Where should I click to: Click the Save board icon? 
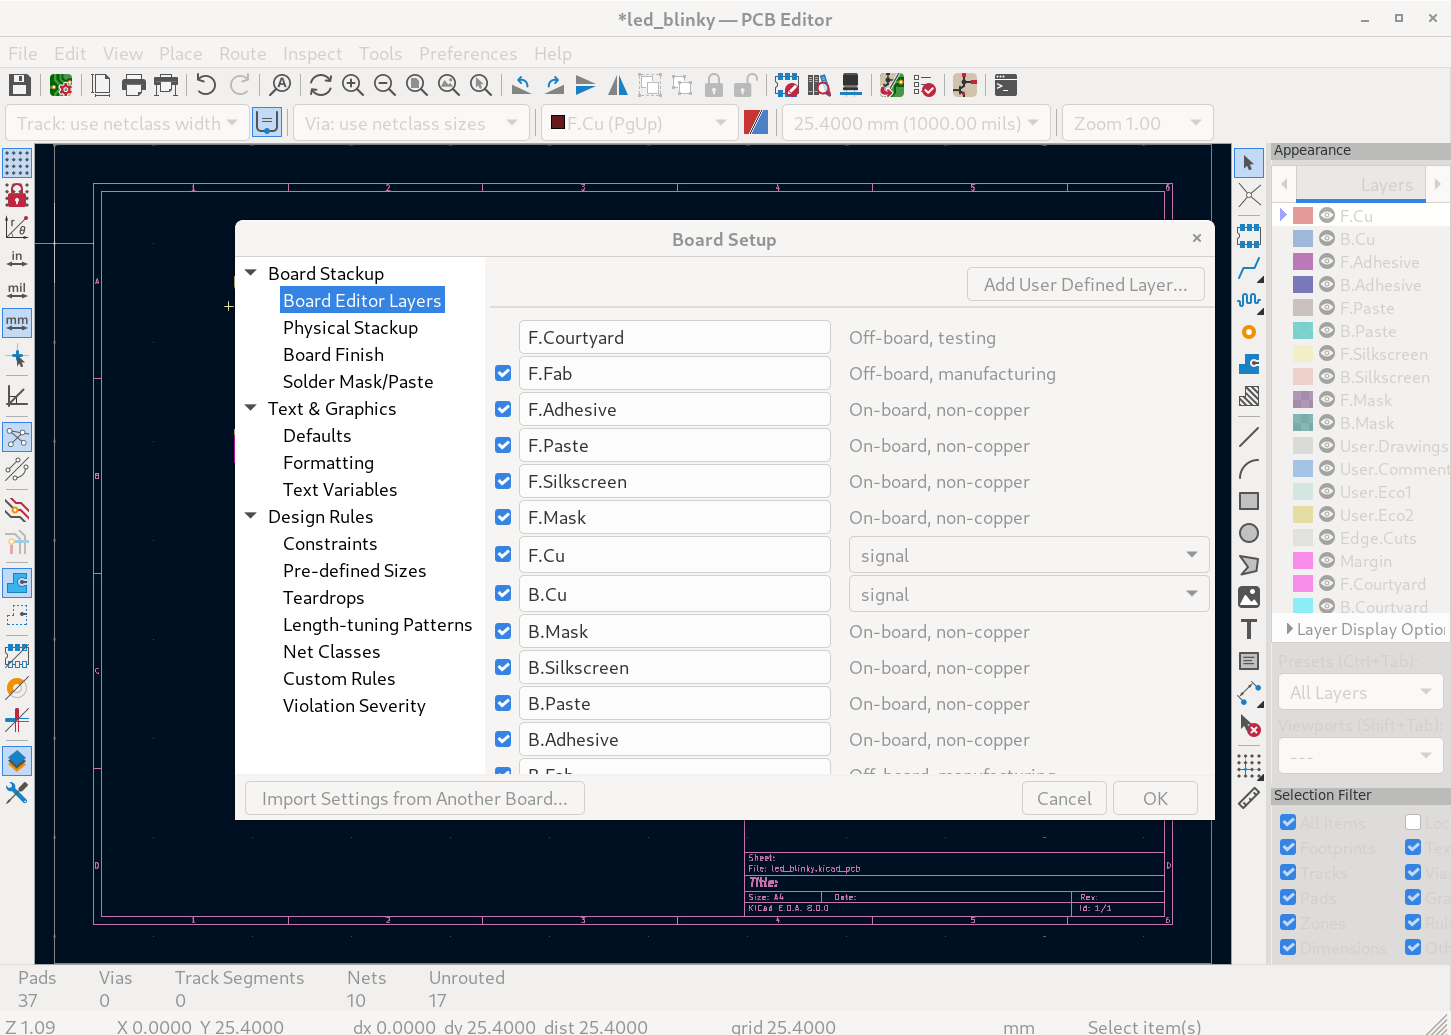pos(19,85)
